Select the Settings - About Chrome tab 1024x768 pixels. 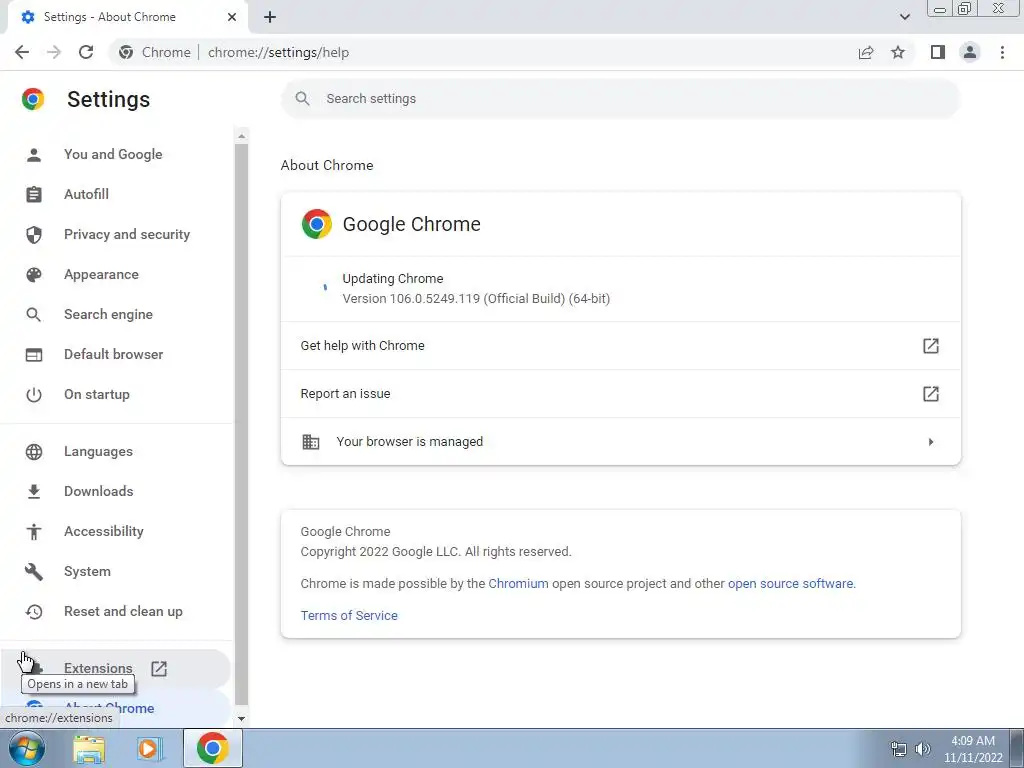[x=128, y=17]
